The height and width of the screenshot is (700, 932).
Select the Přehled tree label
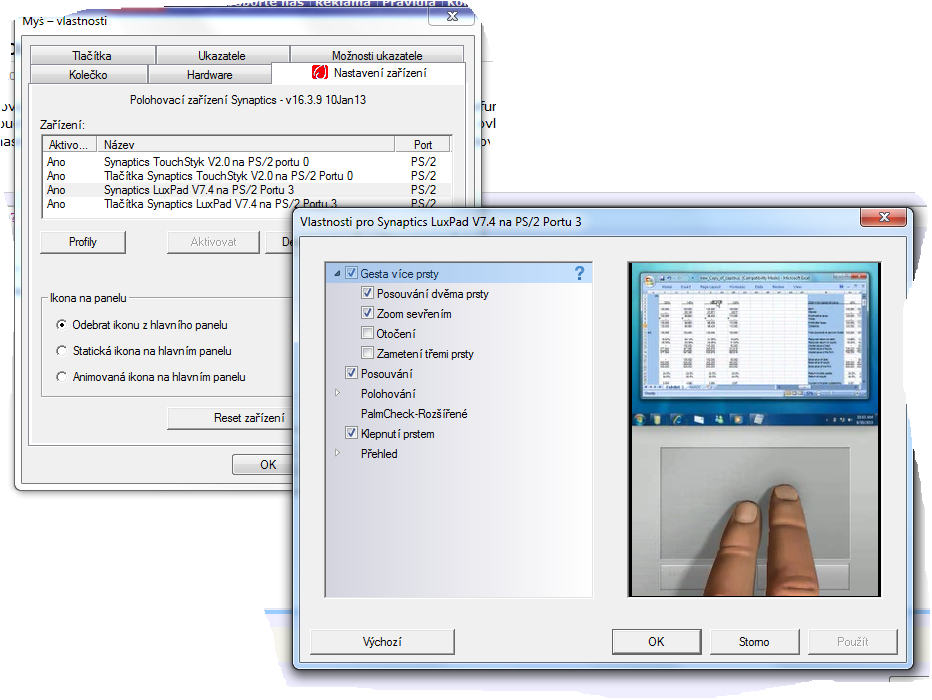tap(379, 453)
